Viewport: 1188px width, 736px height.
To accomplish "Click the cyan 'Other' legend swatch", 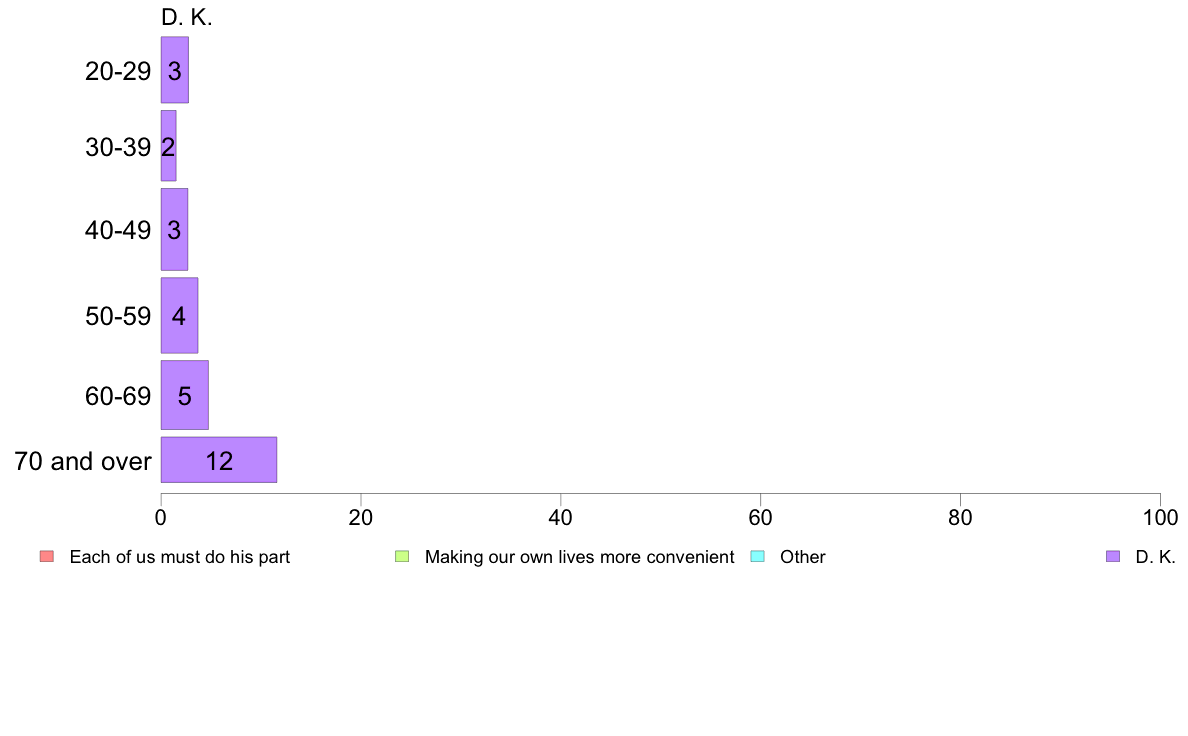I will [x=757, y=557].
